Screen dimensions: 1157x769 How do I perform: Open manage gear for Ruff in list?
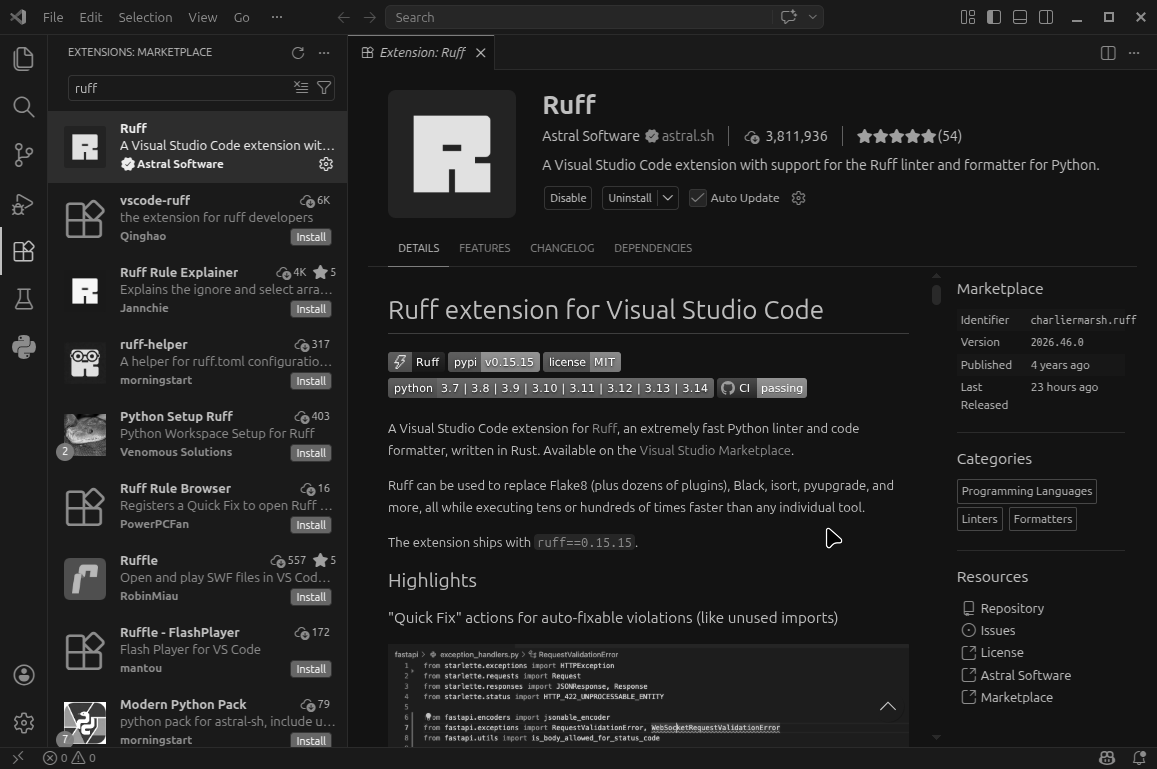click(325, 164)
